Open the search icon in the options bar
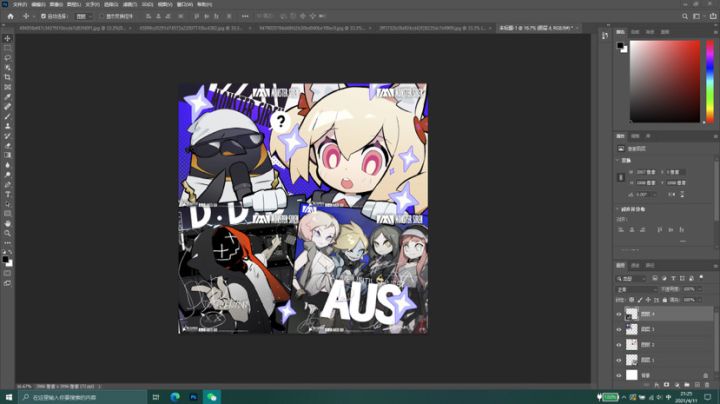Screen dimensions: 720x404 [x=685, y=16]
